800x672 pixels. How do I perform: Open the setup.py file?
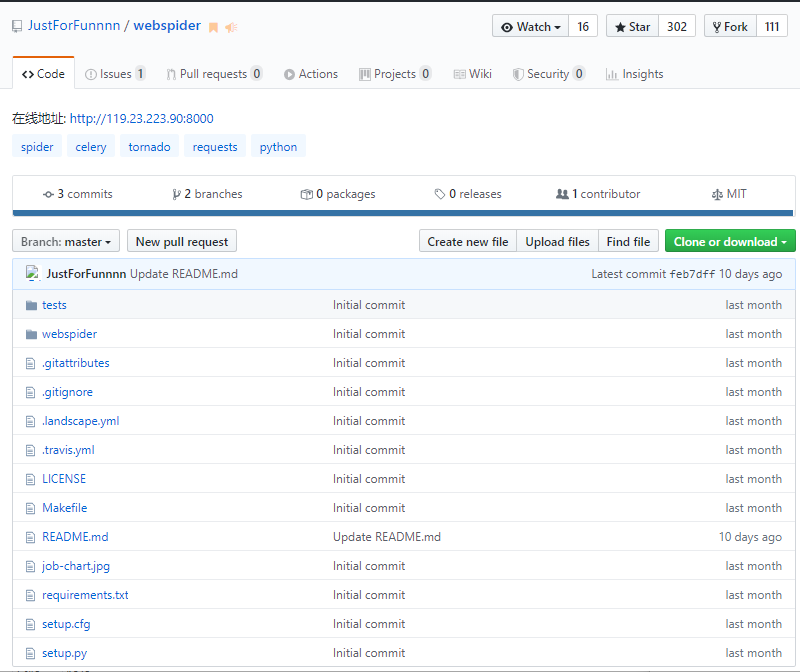click(64, 653)
